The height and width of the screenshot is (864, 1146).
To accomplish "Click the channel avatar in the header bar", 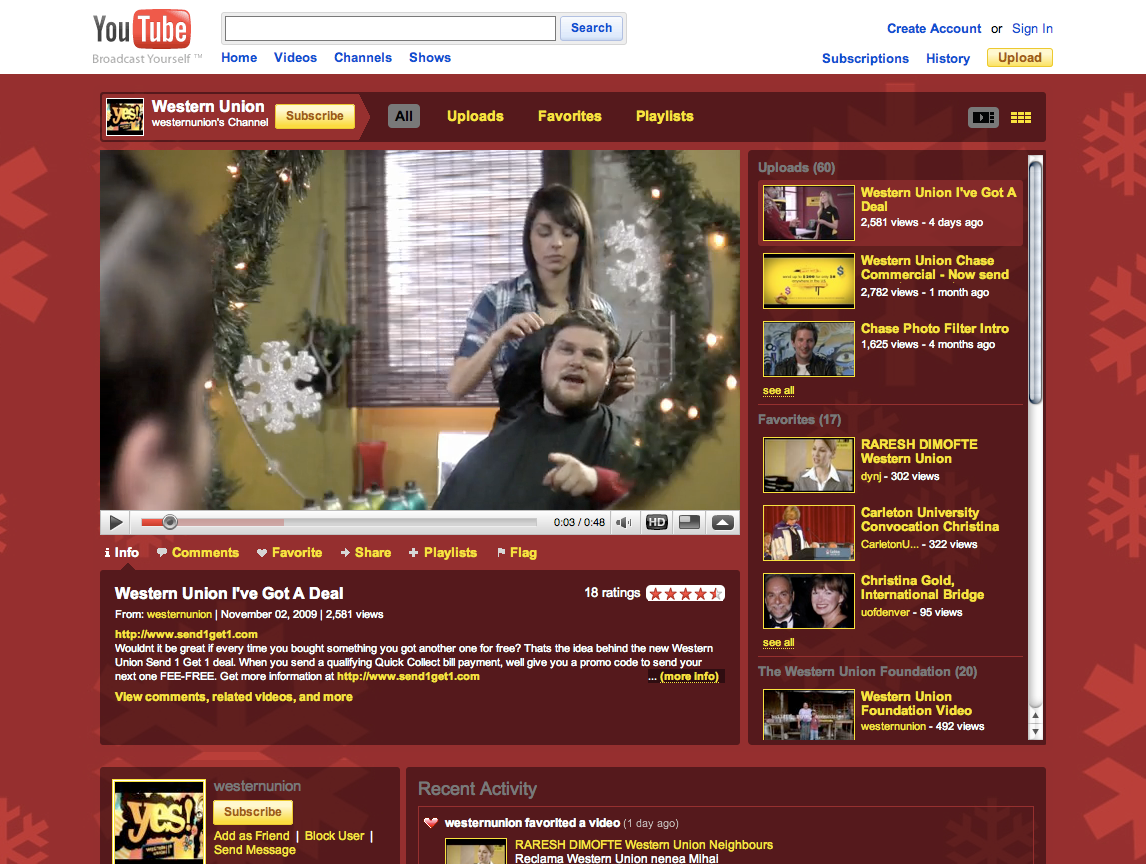I will coord(125,117).
